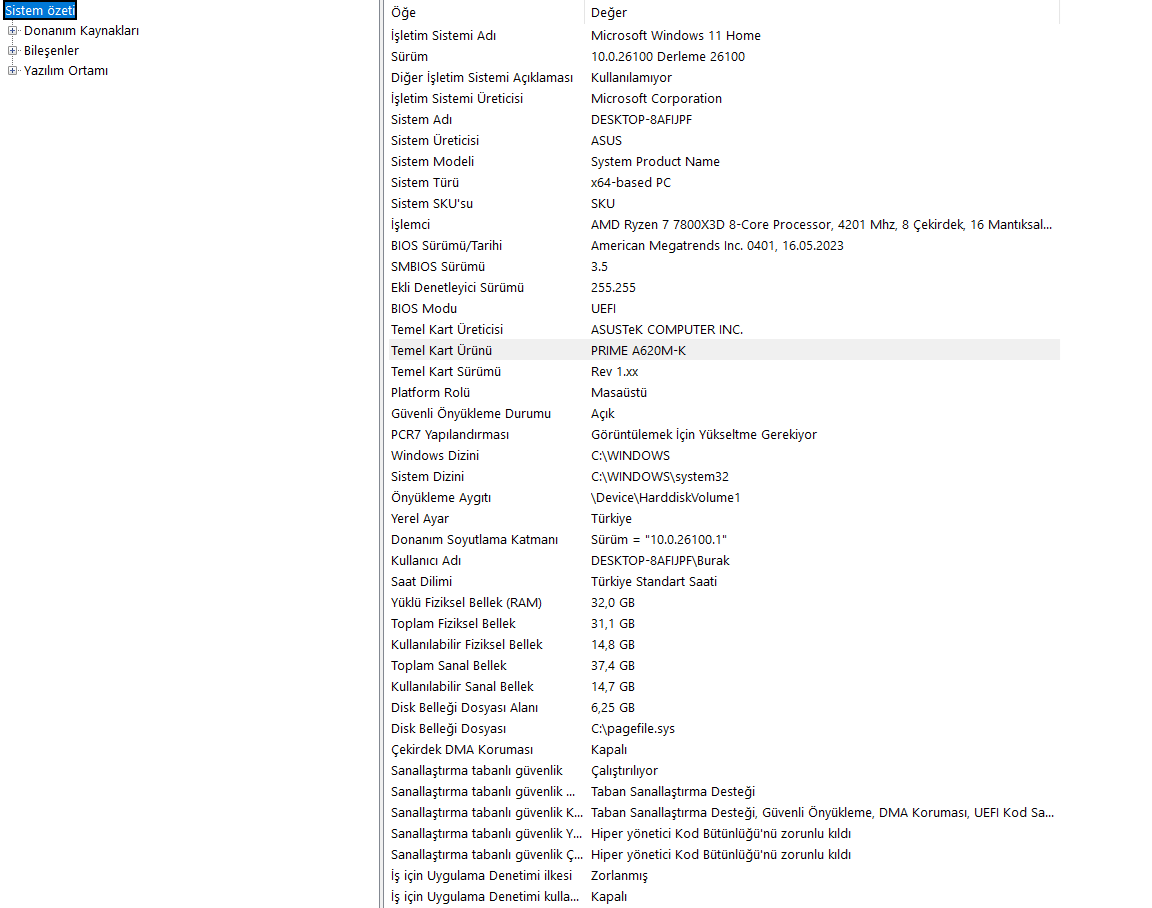Click the ASUS manufacturer value
Viewport: 1152px width, 908px height.
coord(606,140)
